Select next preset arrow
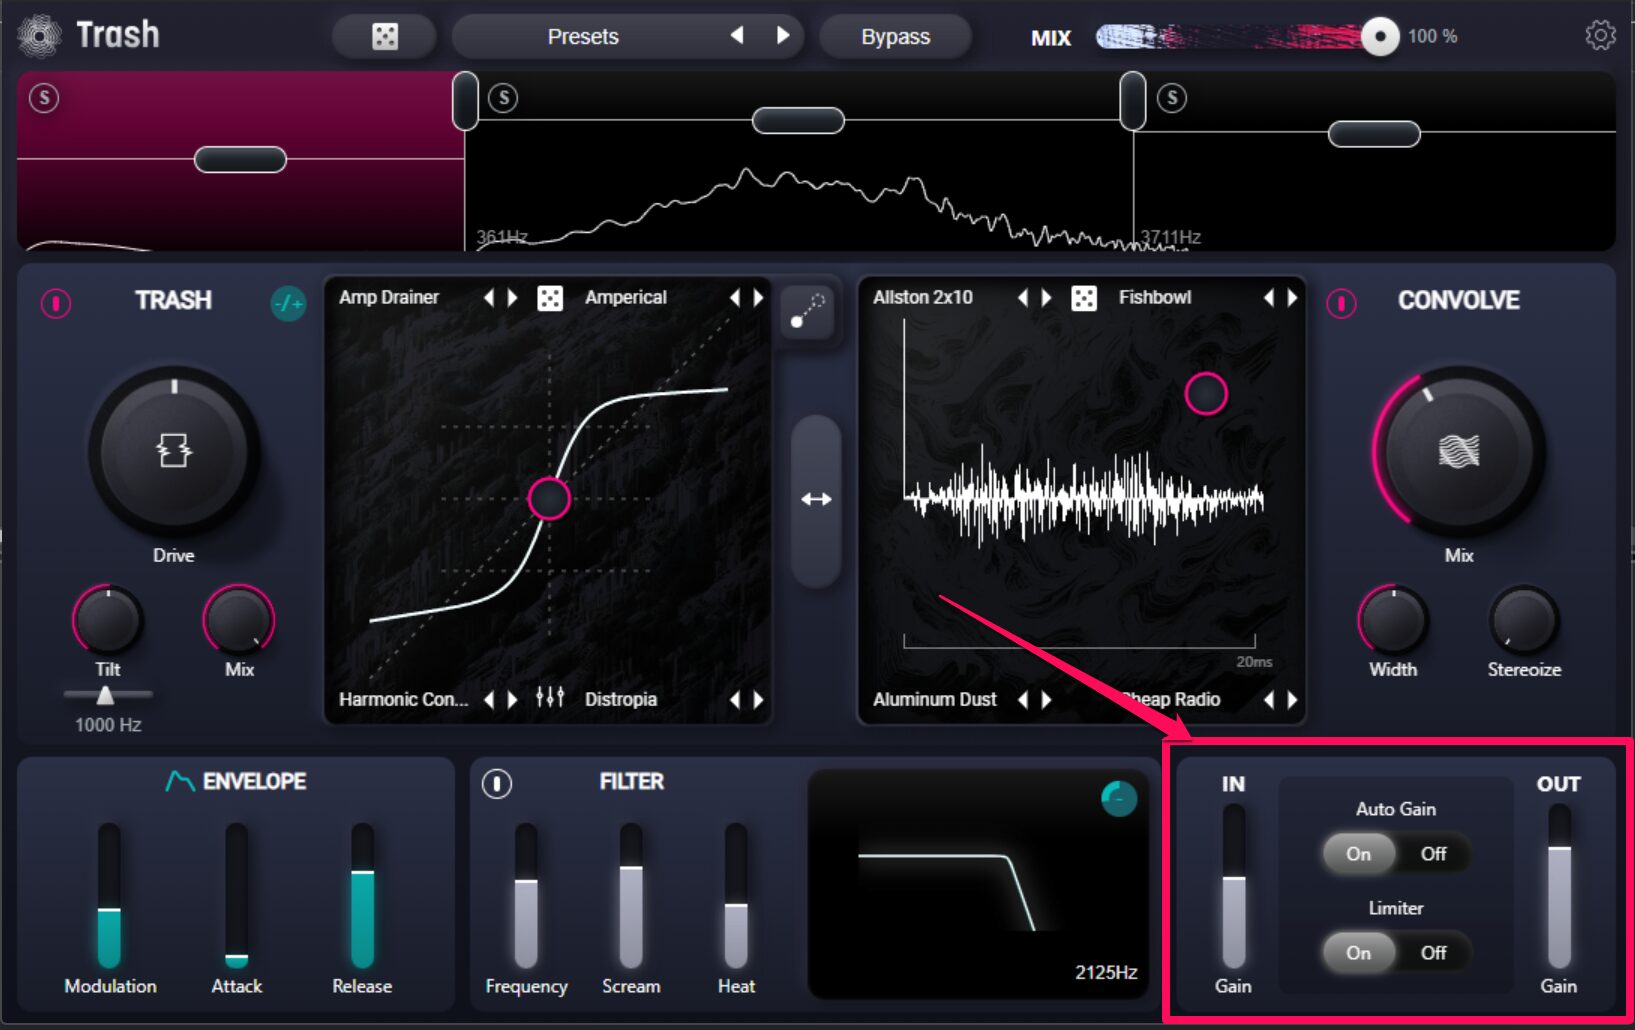1635x1030 pixels. click(x=783, y=36)
